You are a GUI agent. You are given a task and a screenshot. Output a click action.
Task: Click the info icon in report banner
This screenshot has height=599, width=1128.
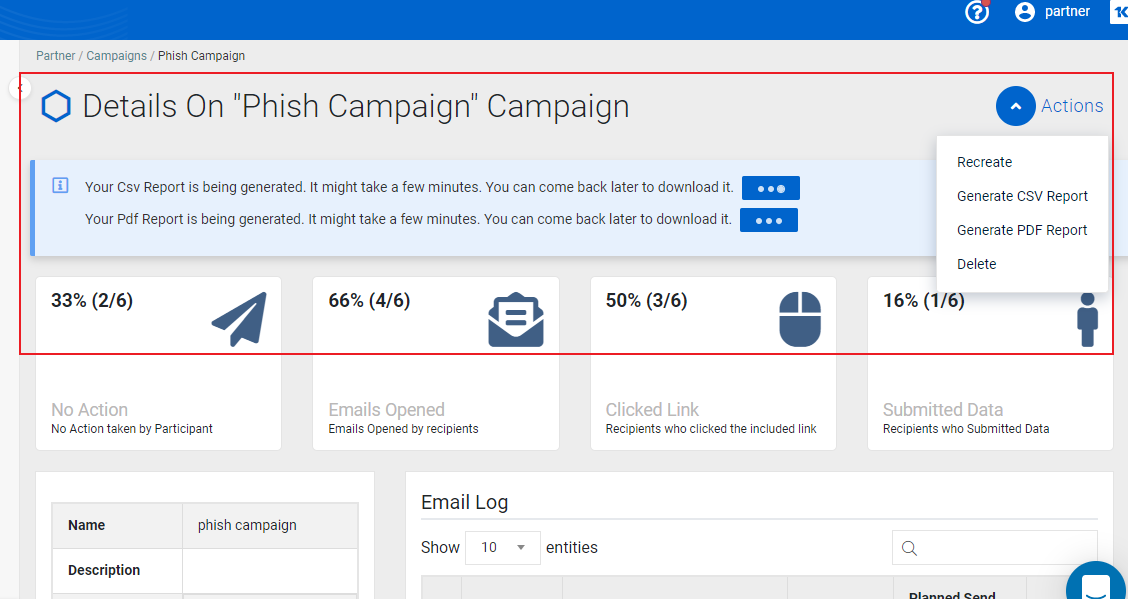click(x=60, y=186)
